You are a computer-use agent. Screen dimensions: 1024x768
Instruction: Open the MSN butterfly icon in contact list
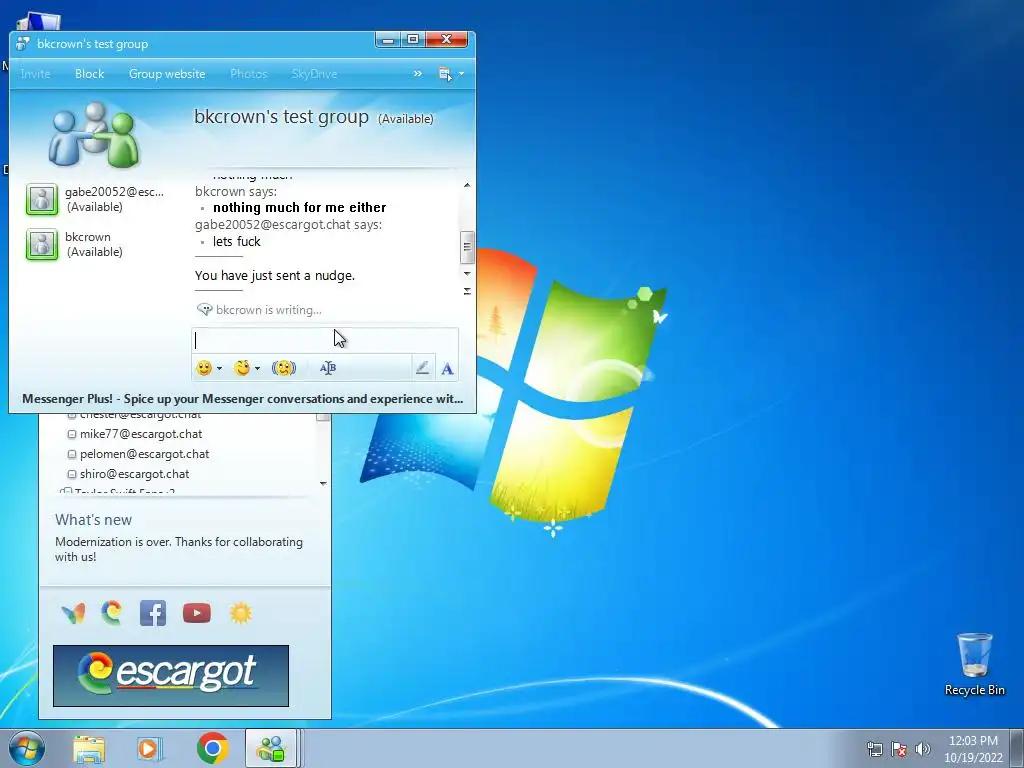pos(73,613)
